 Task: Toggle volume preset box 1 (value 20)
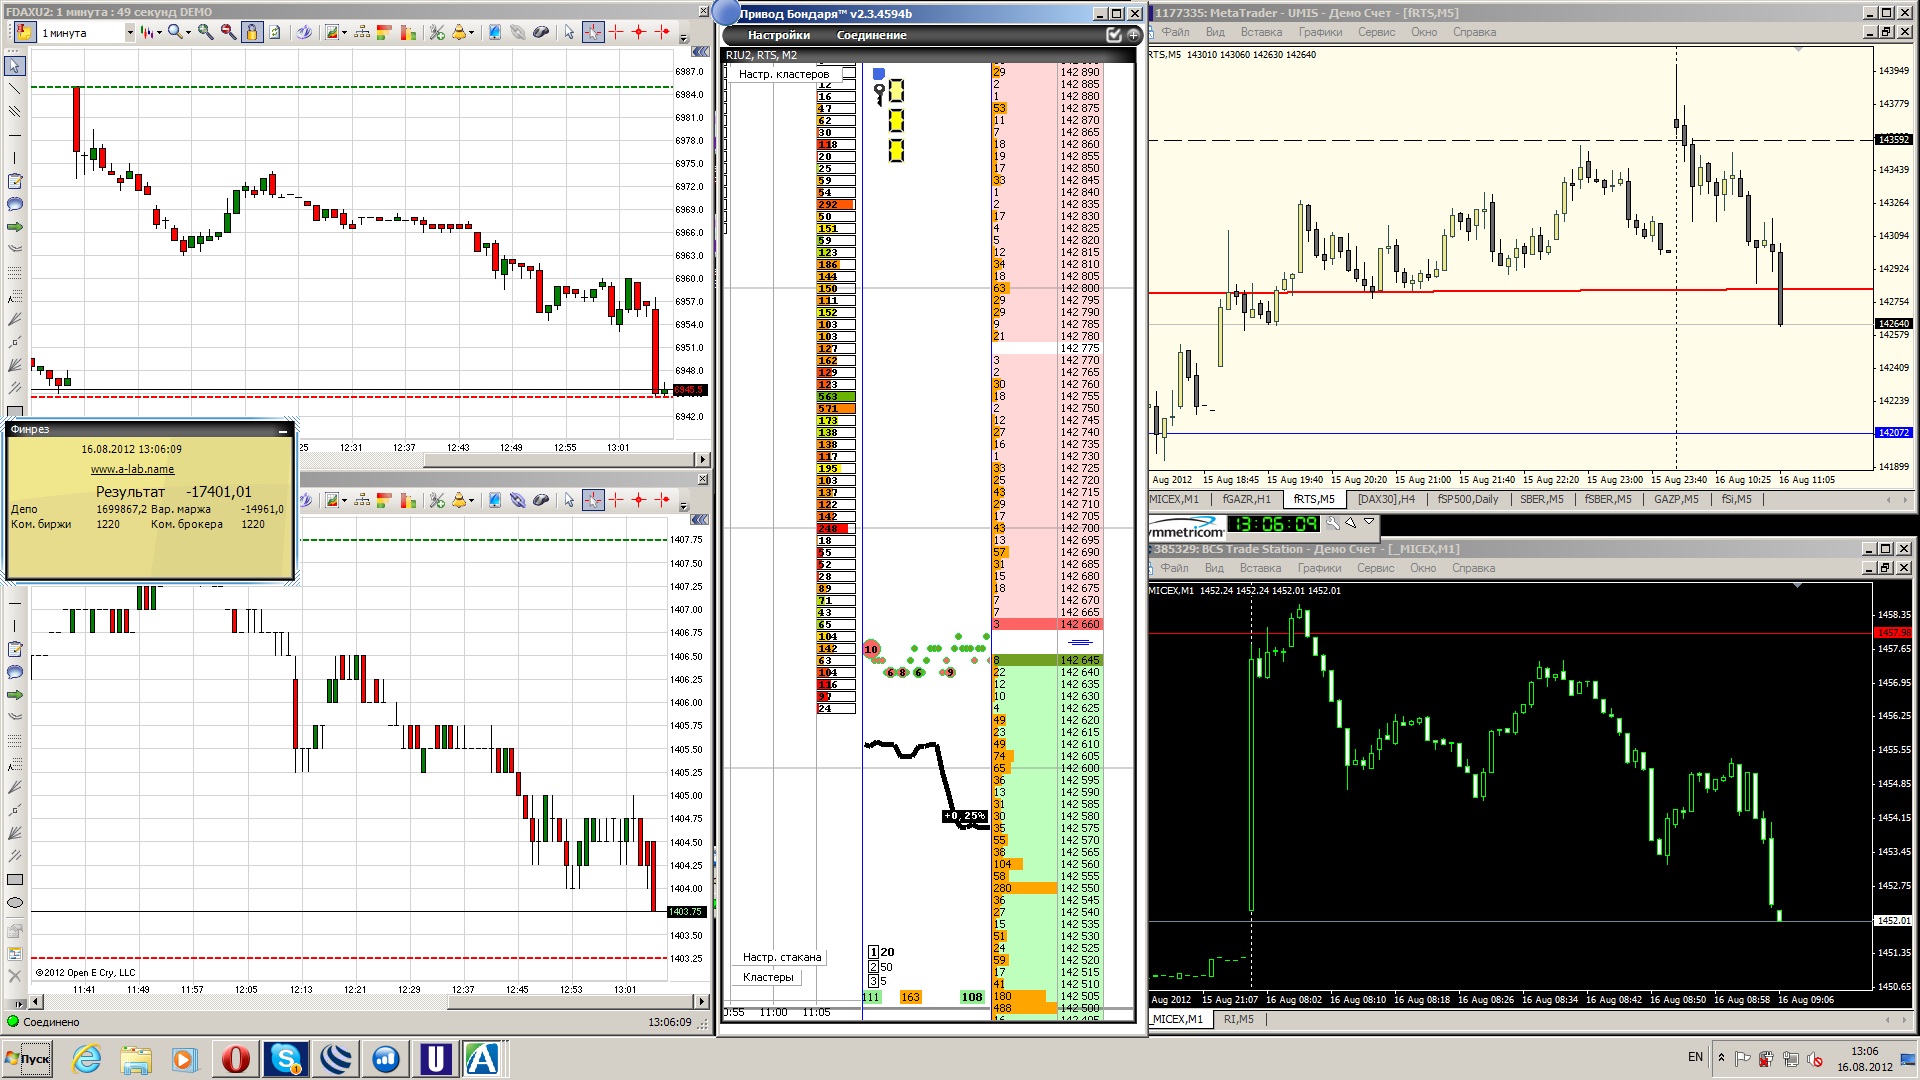click(x=873, y=952)
